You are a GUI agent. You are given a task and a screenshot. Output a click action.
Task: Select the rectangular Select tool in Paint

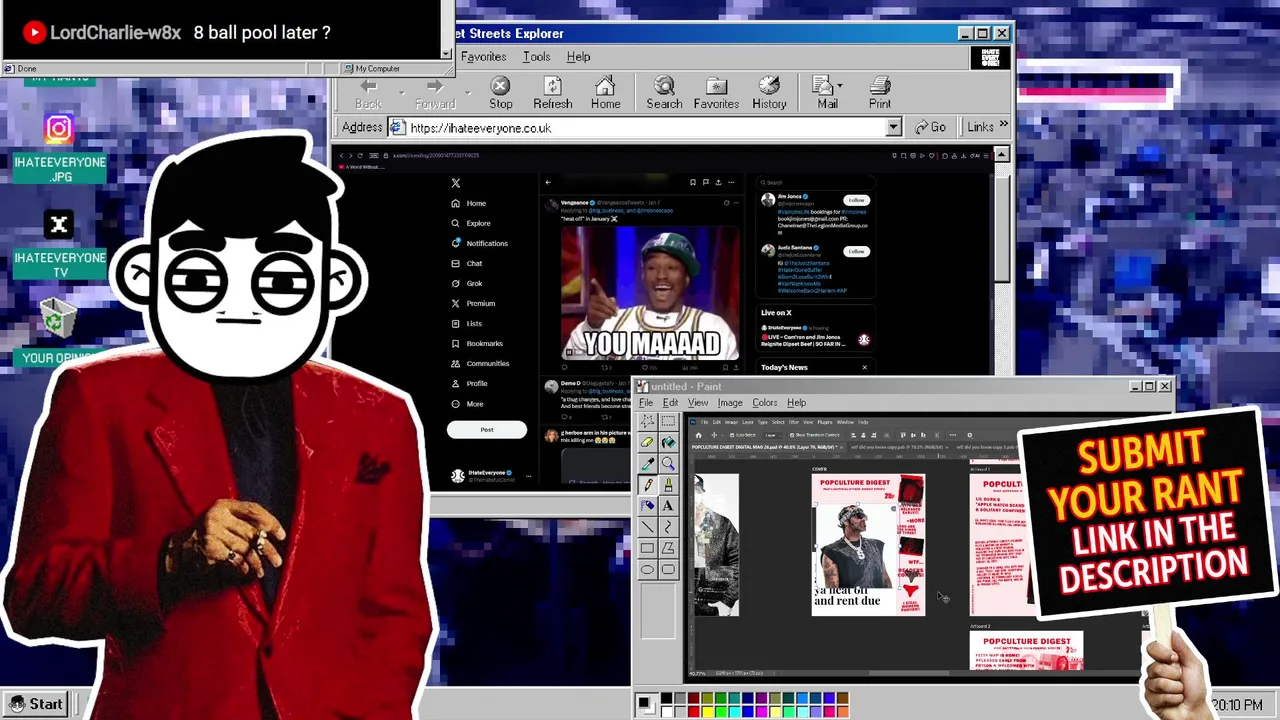pos(668,421)
